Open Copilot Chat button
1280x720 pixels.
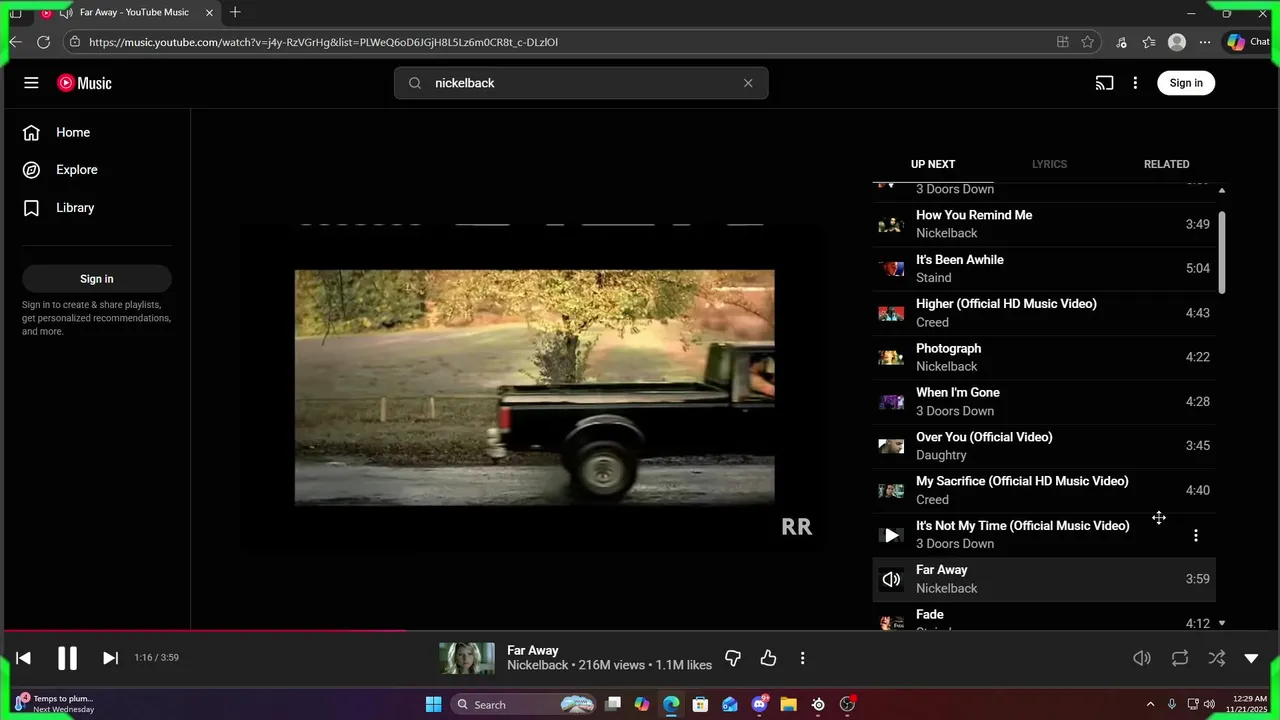pyautogui.click(x=1248, y=42)
